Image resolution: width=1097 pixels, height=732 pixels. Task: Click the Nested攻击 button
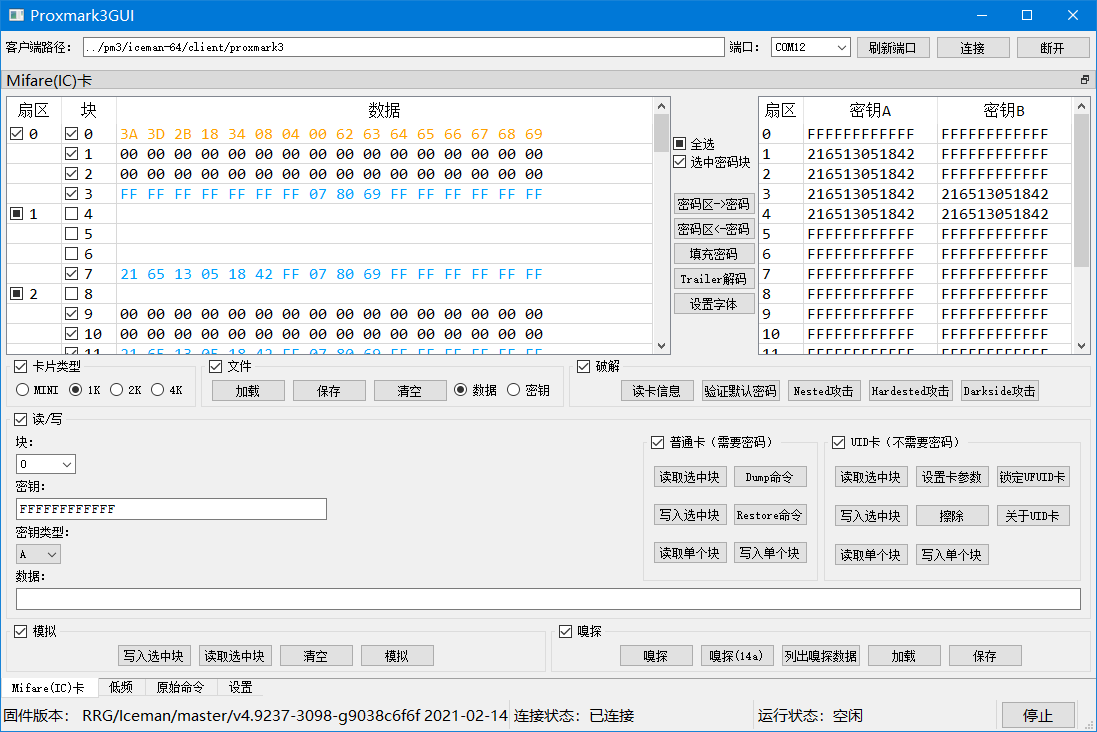pyautogui.click(x=823, y=391)
